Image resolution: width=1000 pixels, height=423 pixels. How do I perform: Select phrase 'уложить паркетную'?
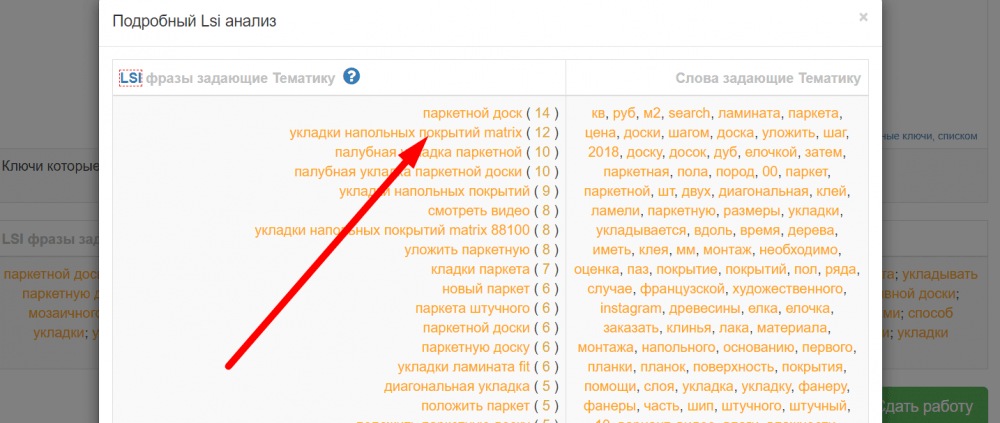click(467, 249)
